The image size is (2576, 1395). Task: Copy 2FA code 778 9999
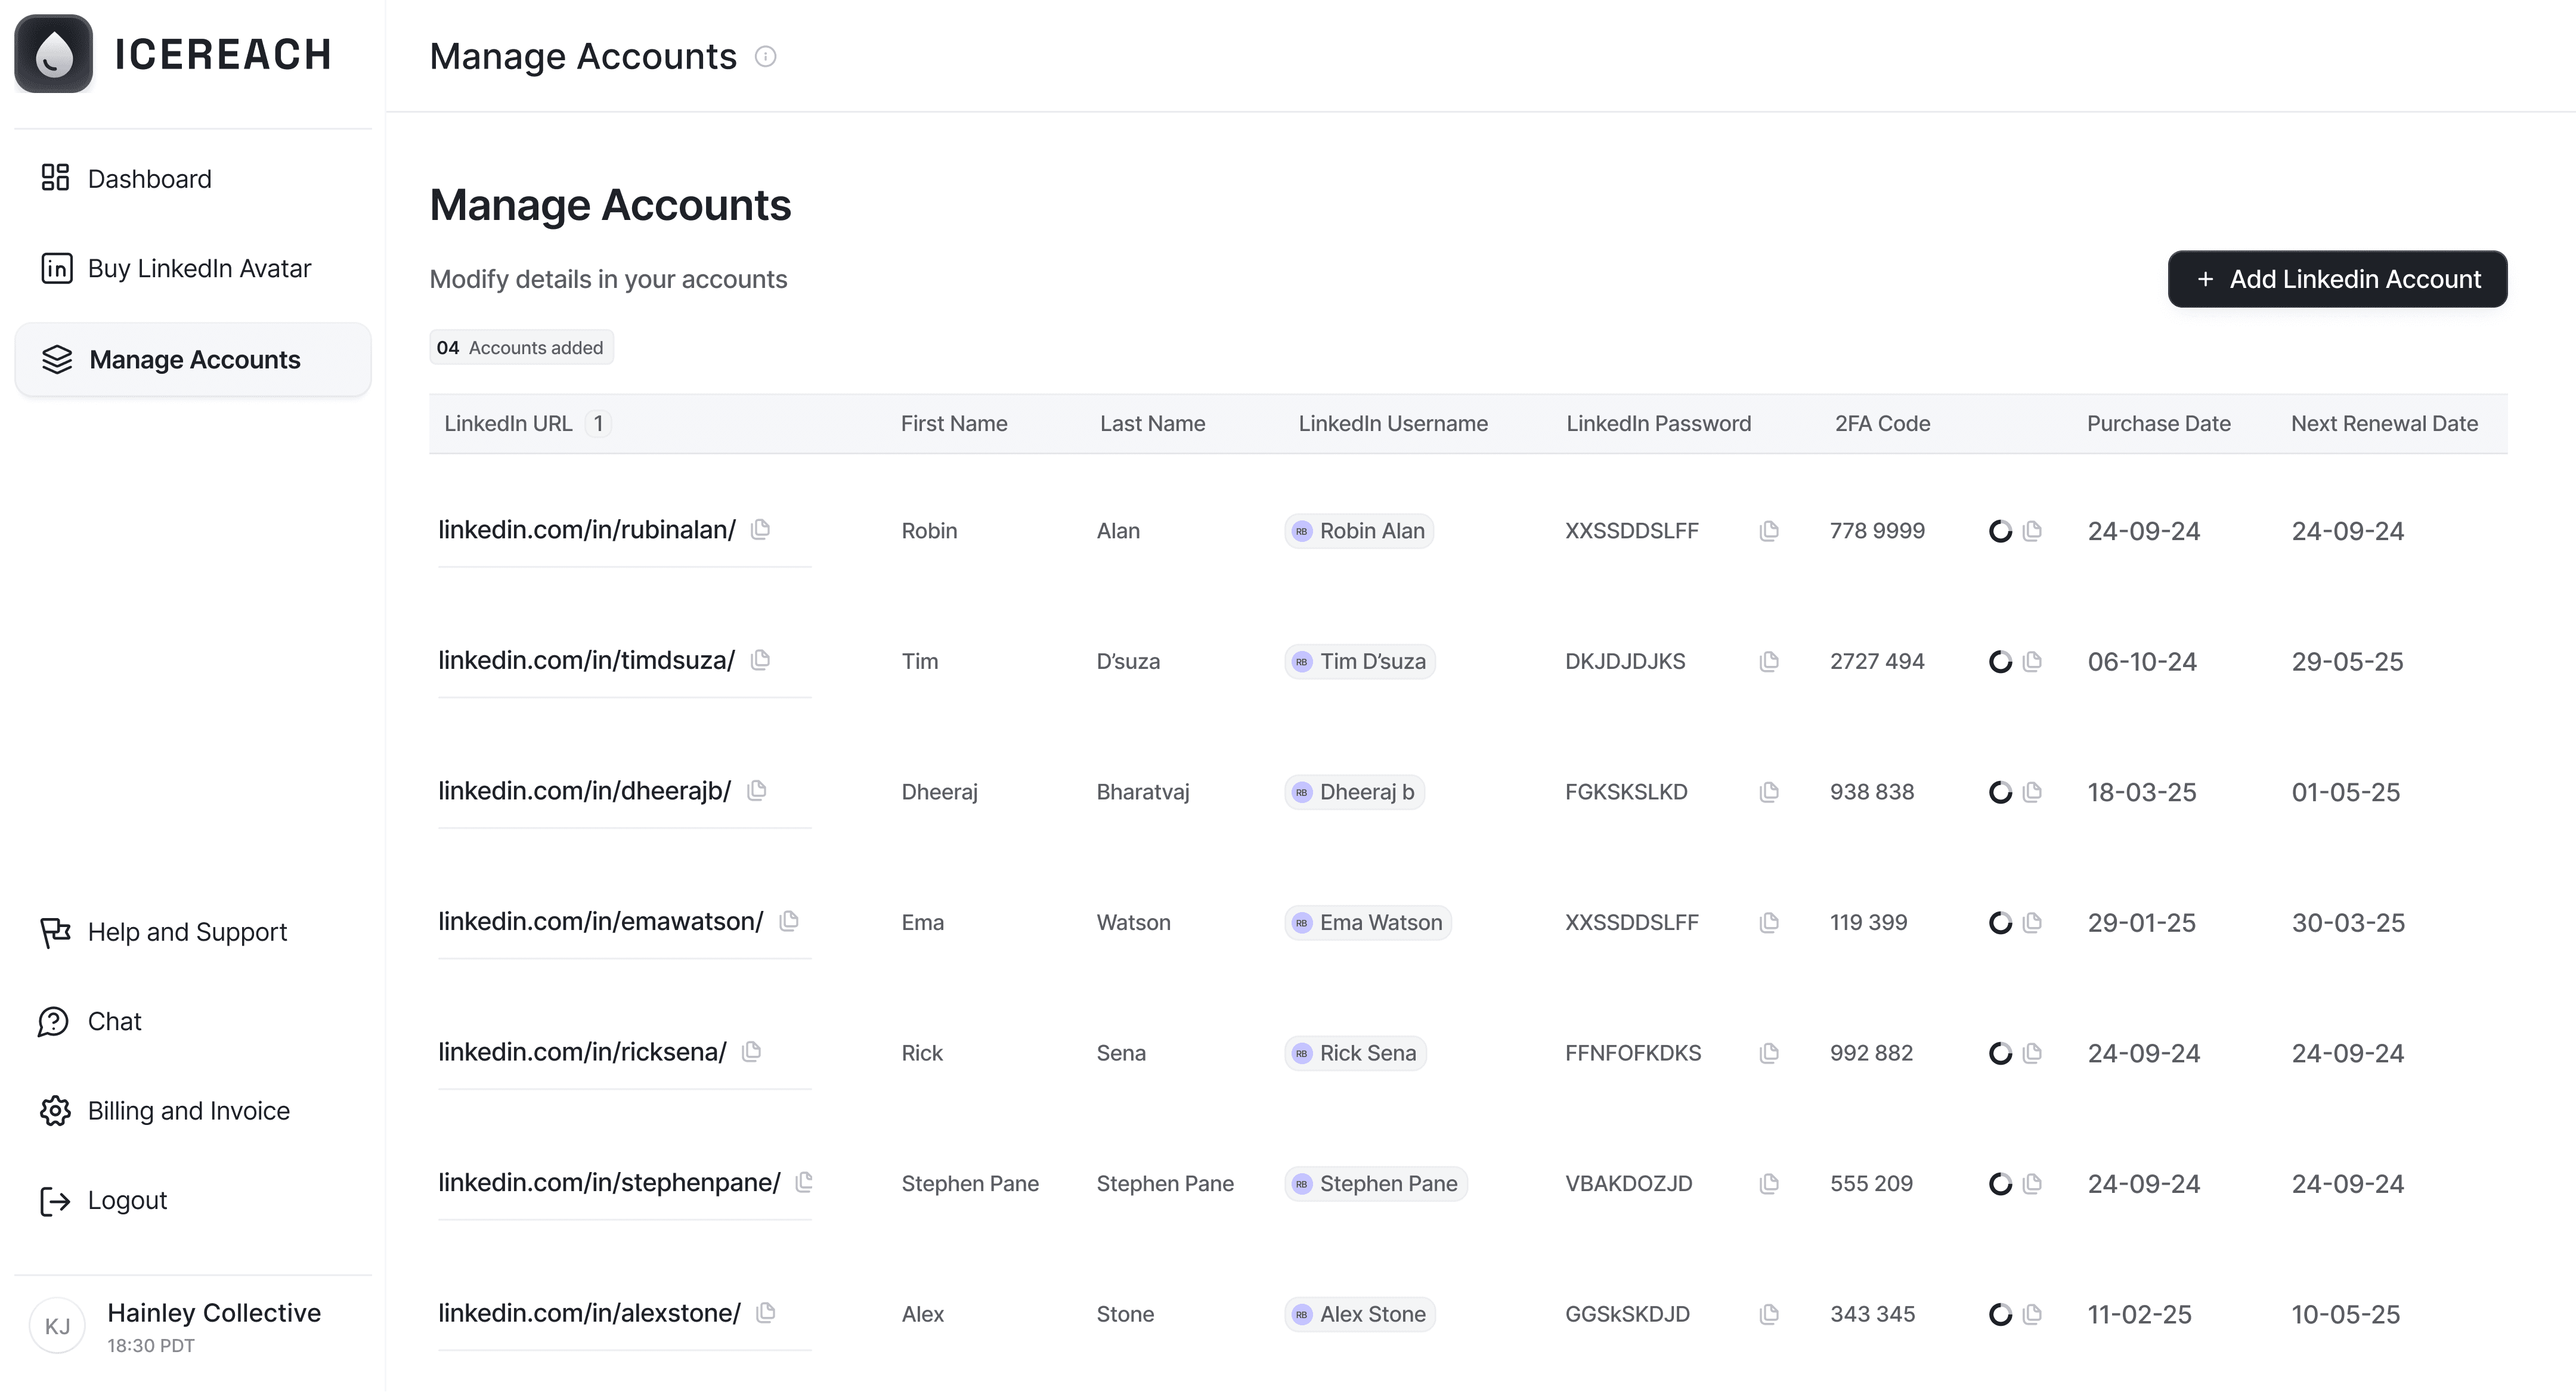click(2032, 530)
